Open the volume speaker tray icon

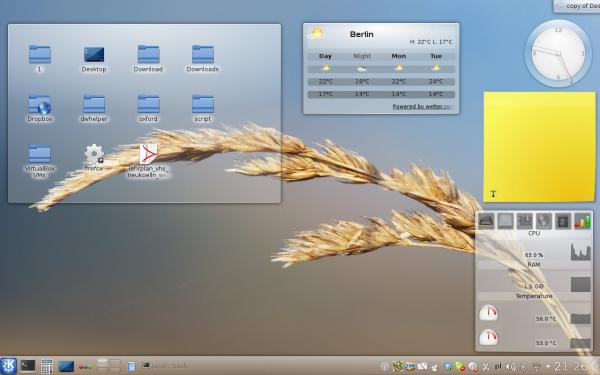click(510, 367)
